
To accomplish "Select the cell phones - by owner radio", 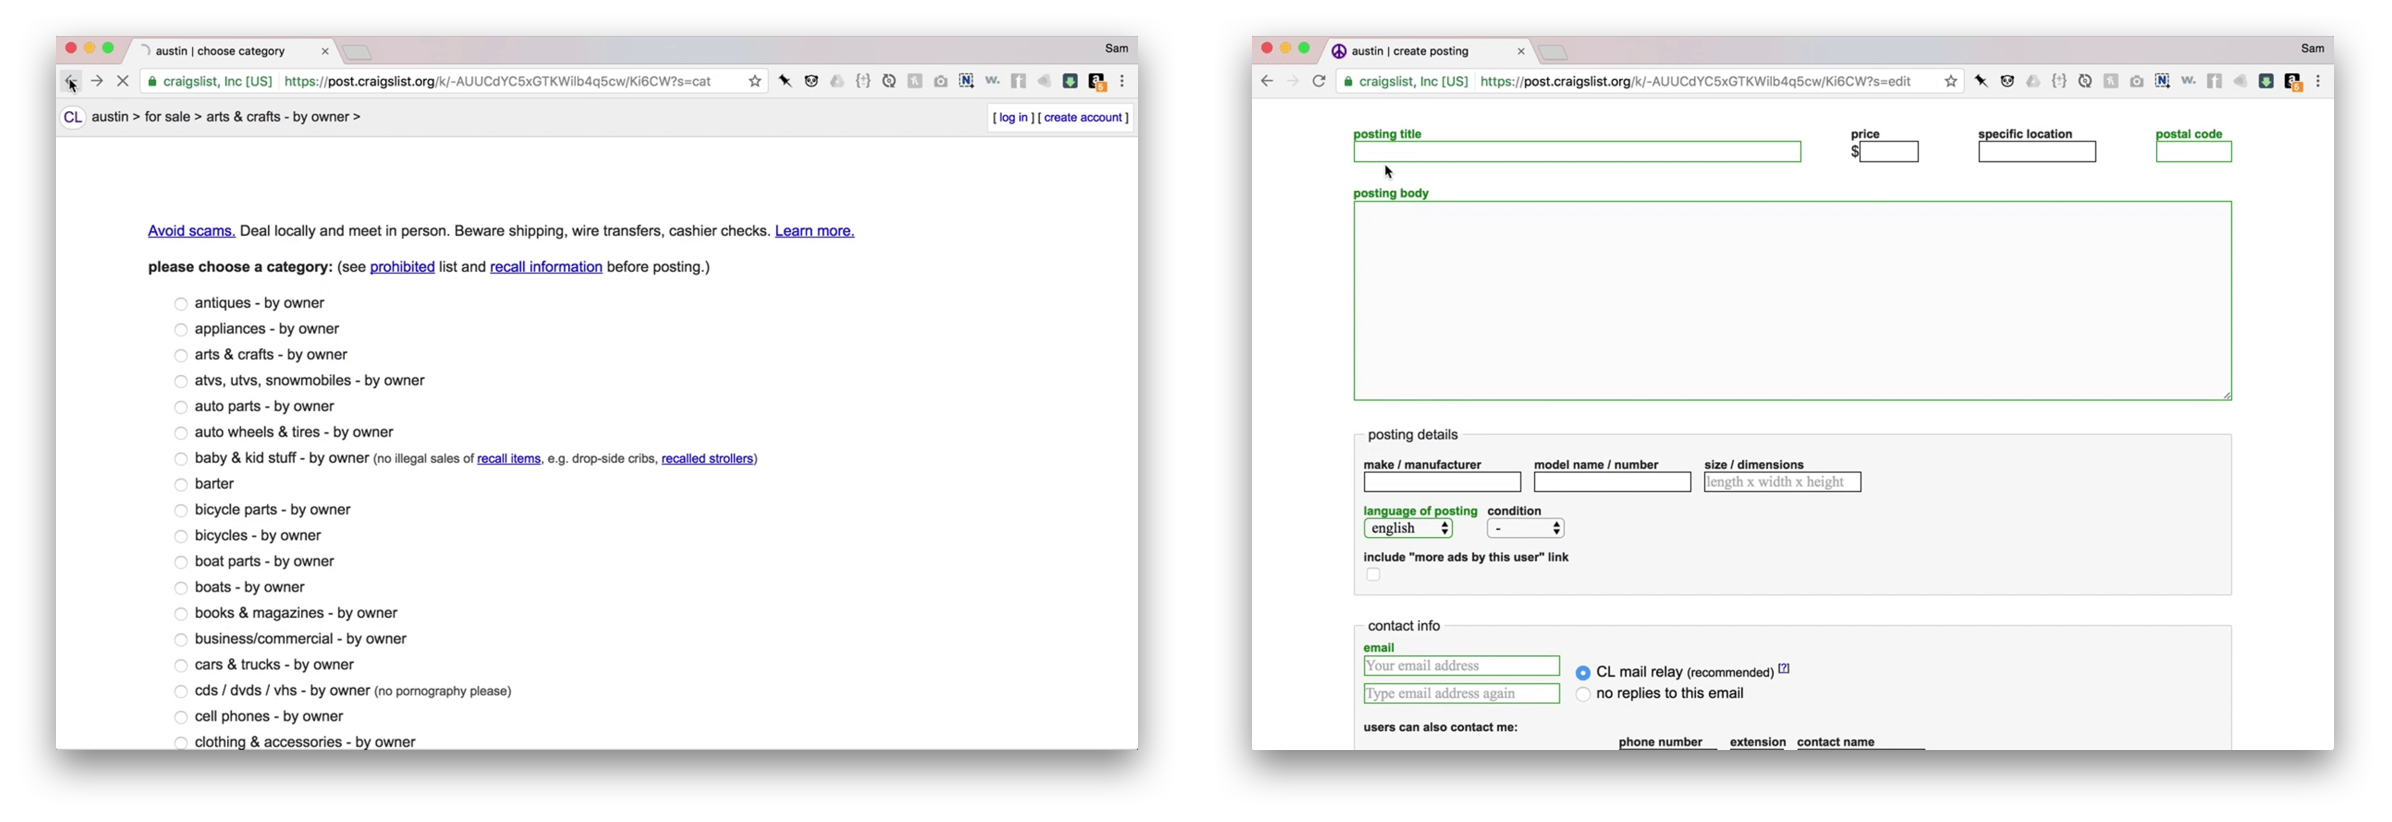I will tap(181, 717).
